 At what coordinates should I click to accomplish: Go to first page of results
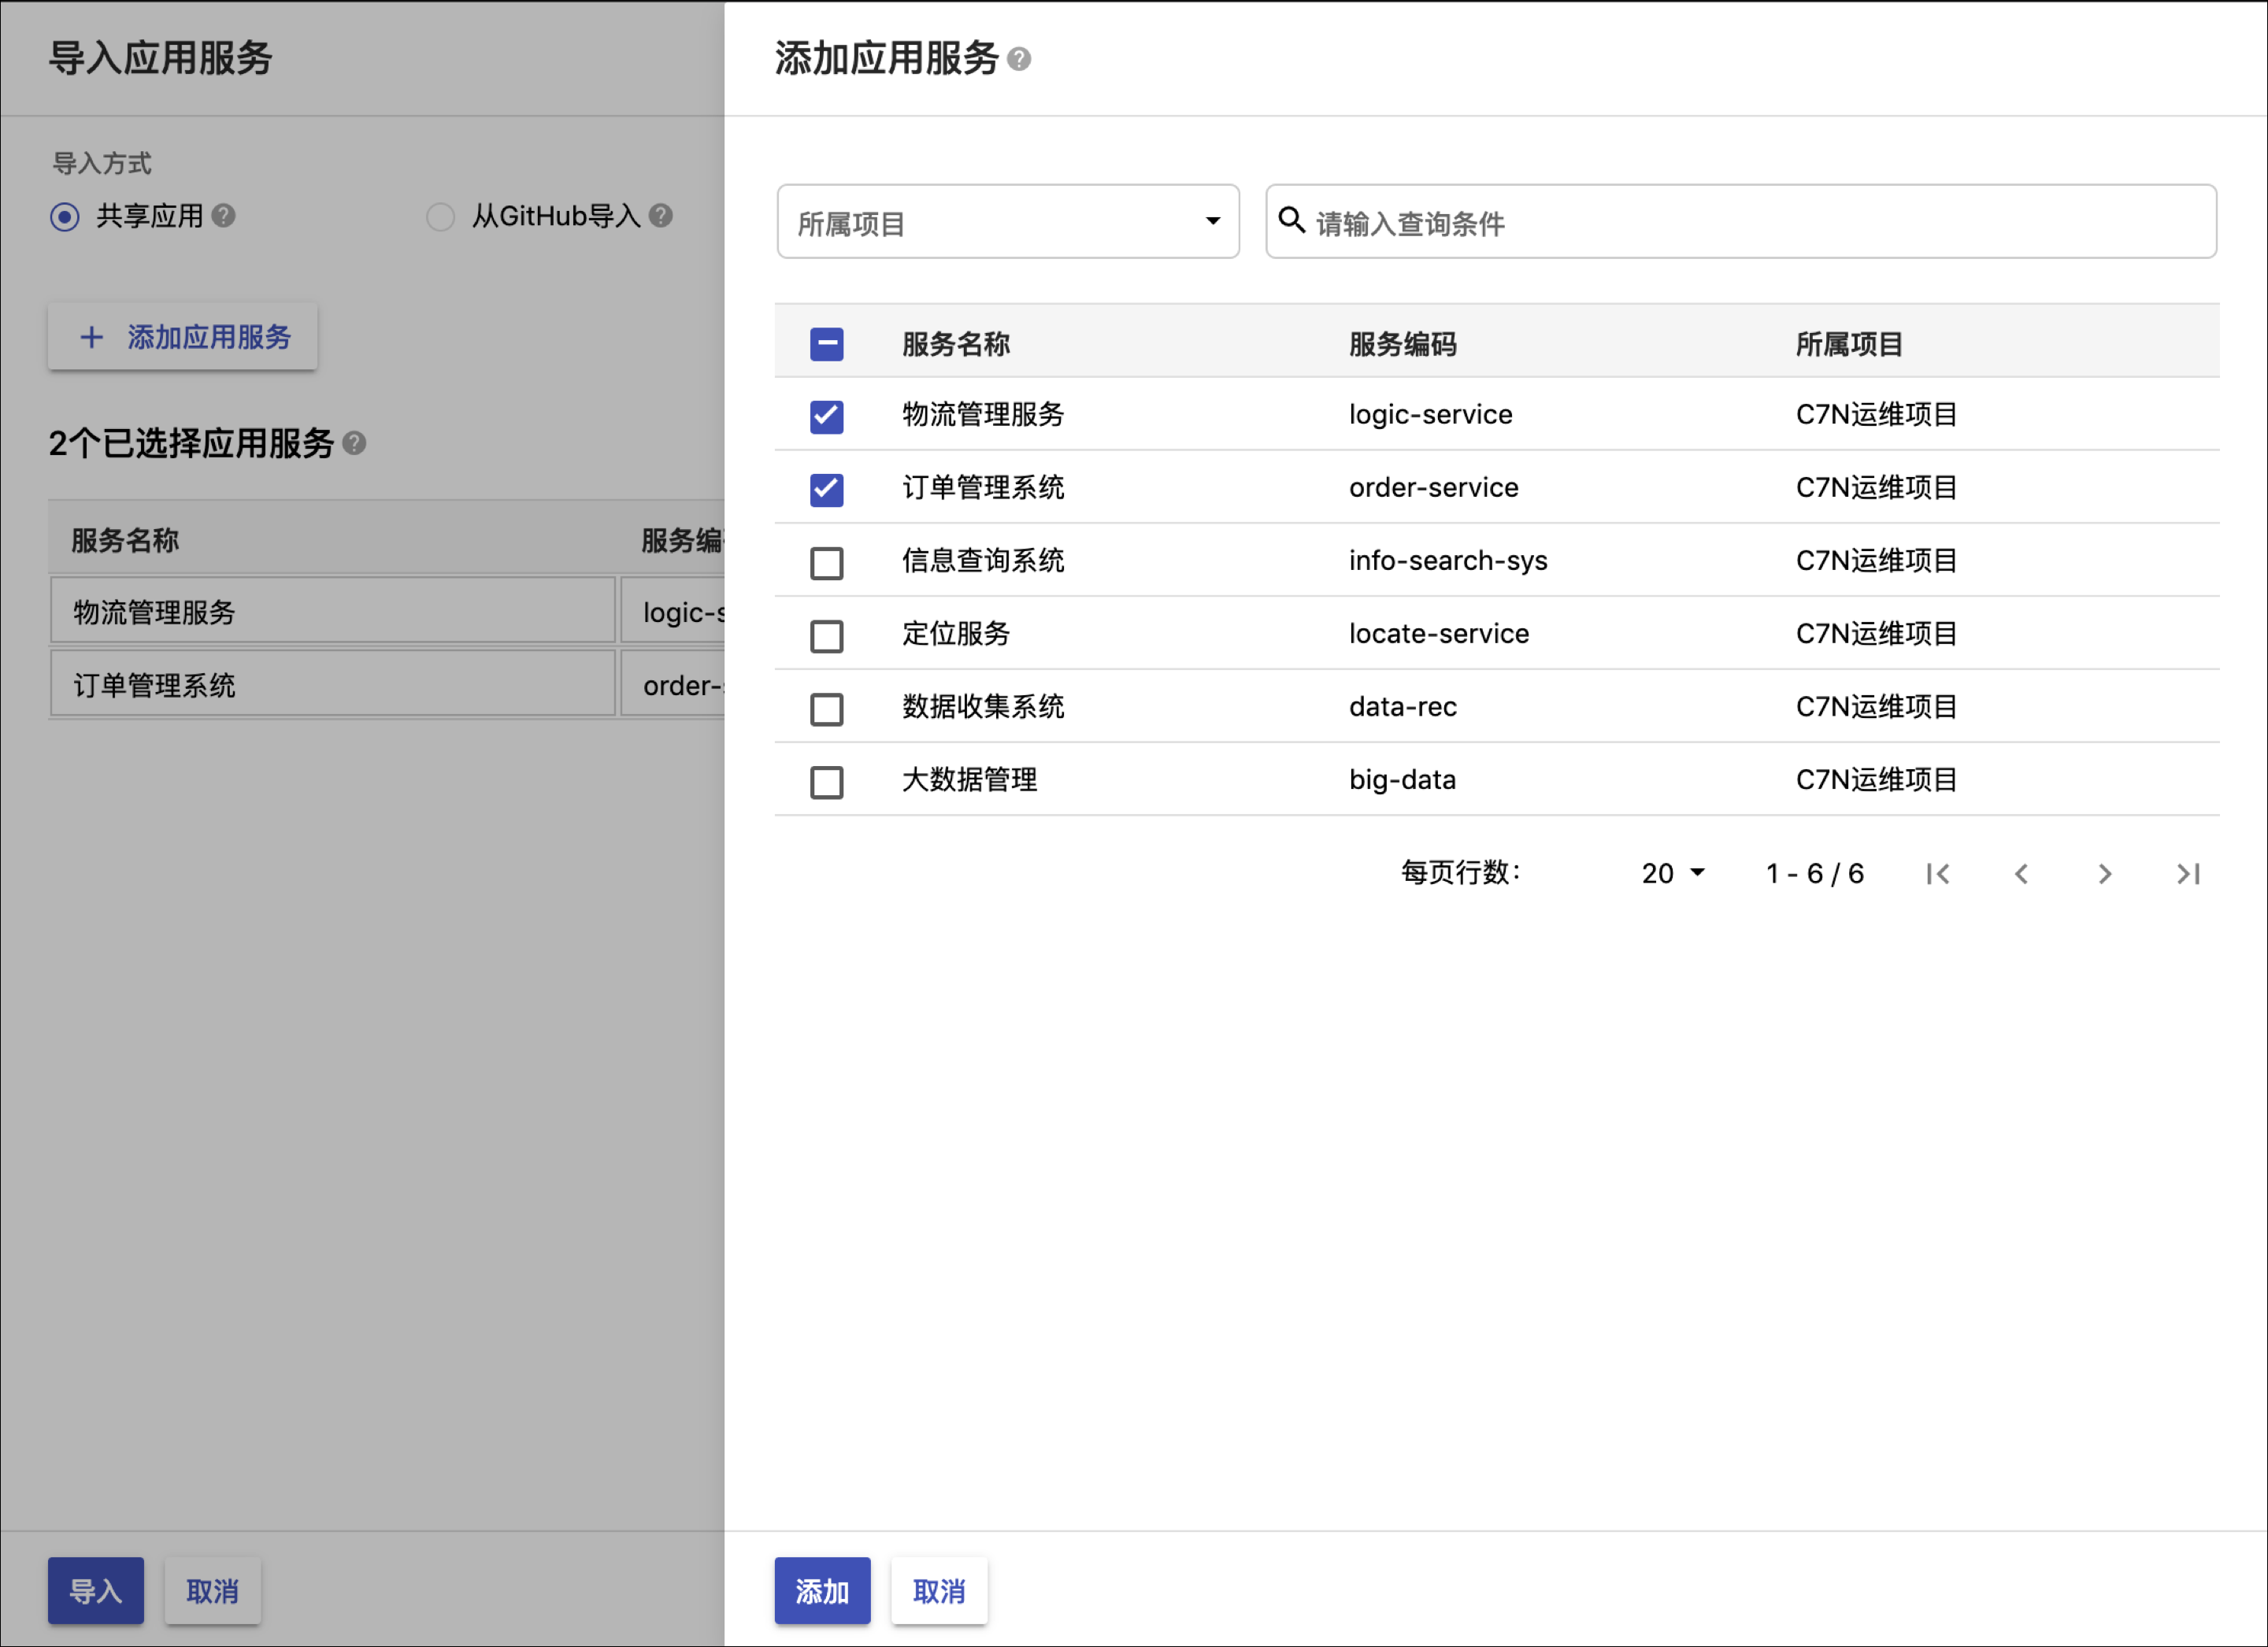(1938, 874)
